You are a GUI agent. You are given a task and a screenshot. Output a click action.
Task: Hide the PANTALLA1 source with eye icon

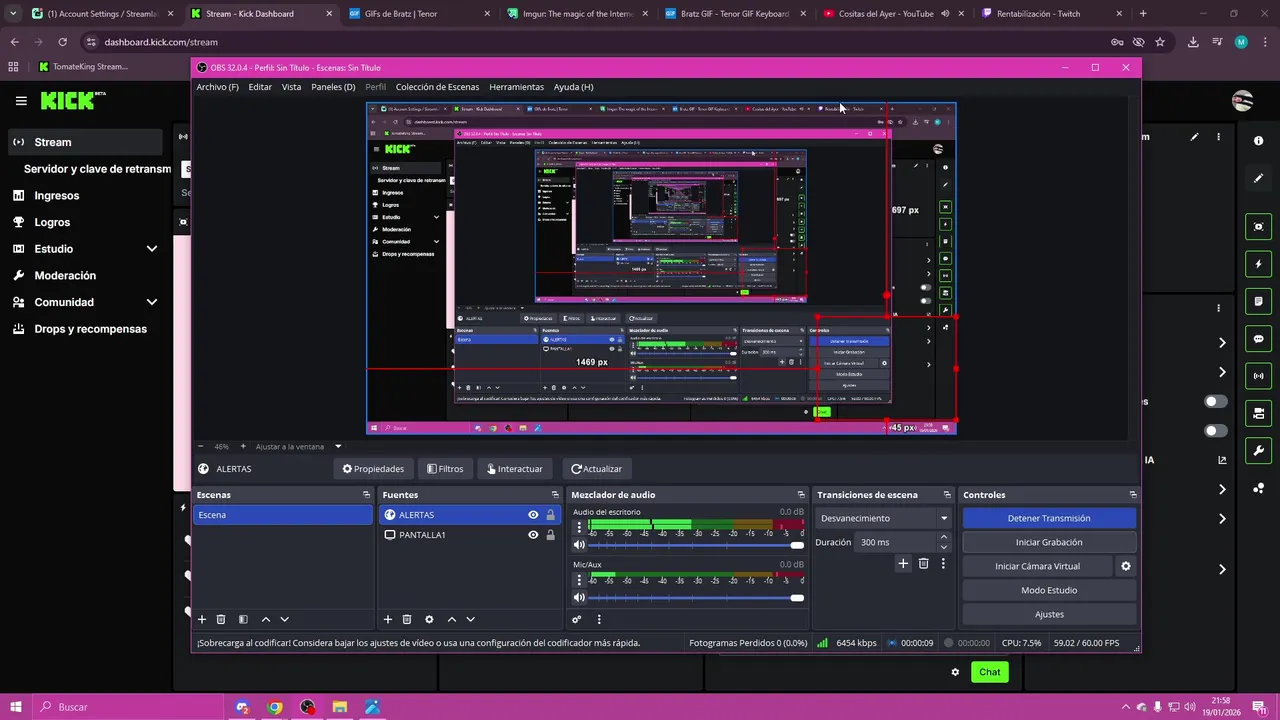coord(533,535)
